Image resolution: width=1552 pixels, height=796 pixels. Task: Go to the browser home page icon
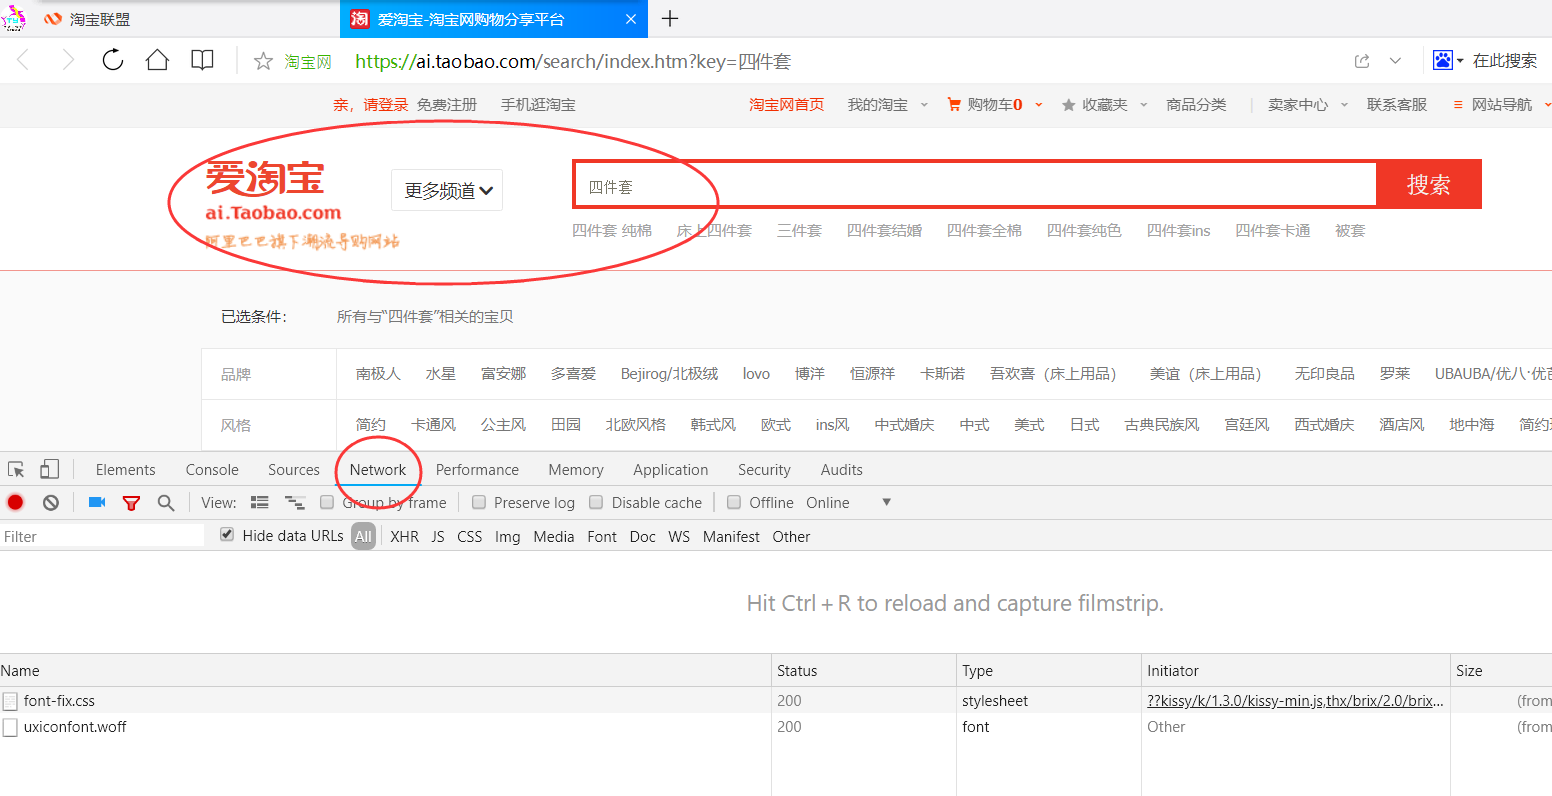(x=157, y=60)
